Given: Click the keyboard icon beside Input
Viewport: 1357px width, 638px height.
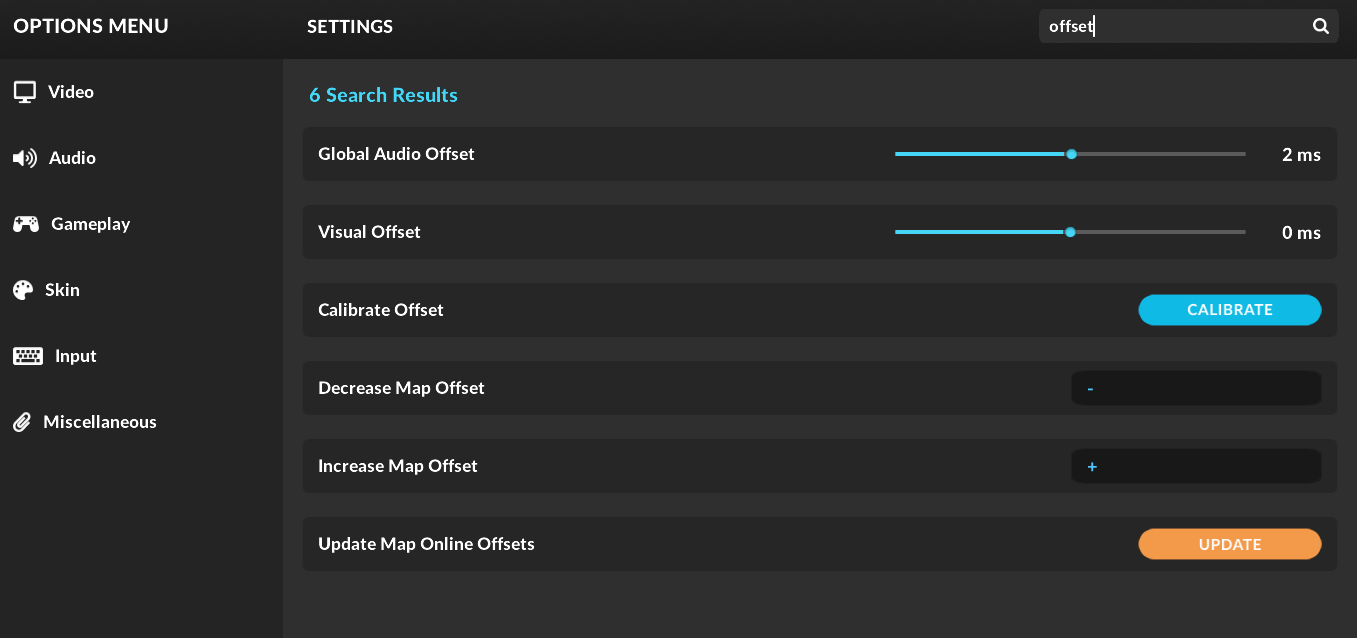Looking at the screenshot, I should coord(27,356).
